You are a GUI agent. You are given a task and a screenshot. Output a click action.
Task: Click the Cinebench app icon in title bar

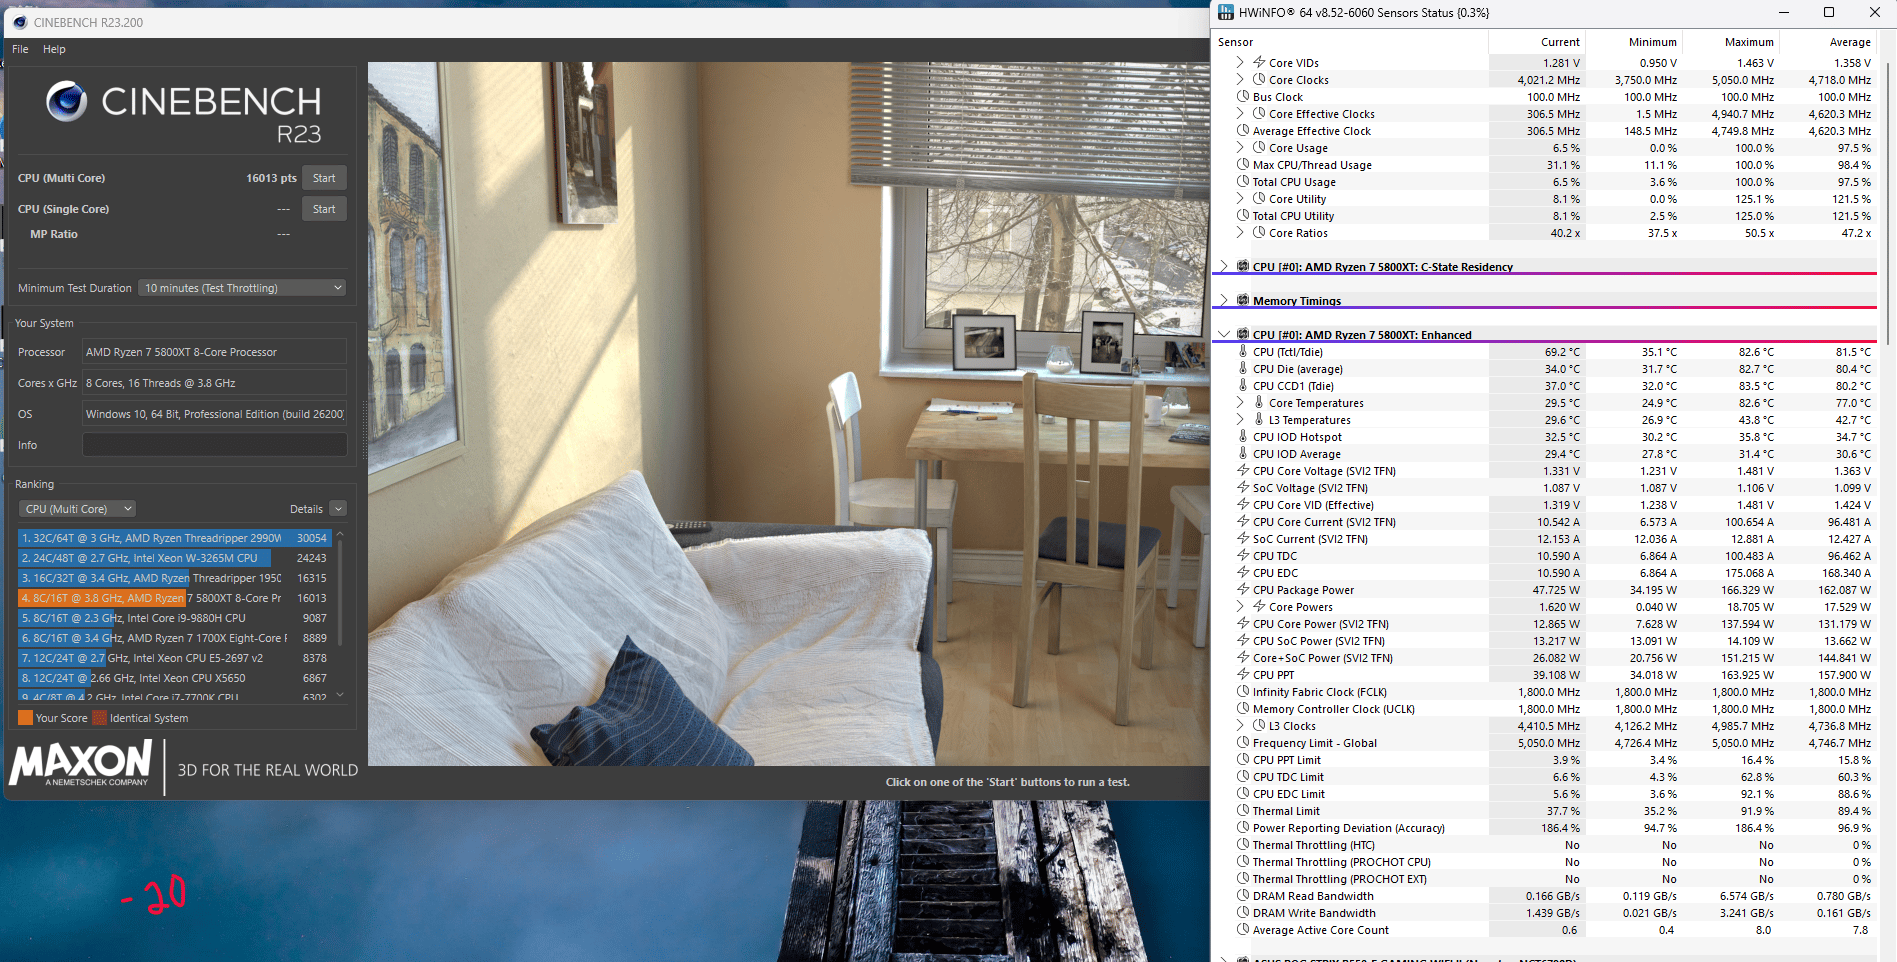pos(20,22)
